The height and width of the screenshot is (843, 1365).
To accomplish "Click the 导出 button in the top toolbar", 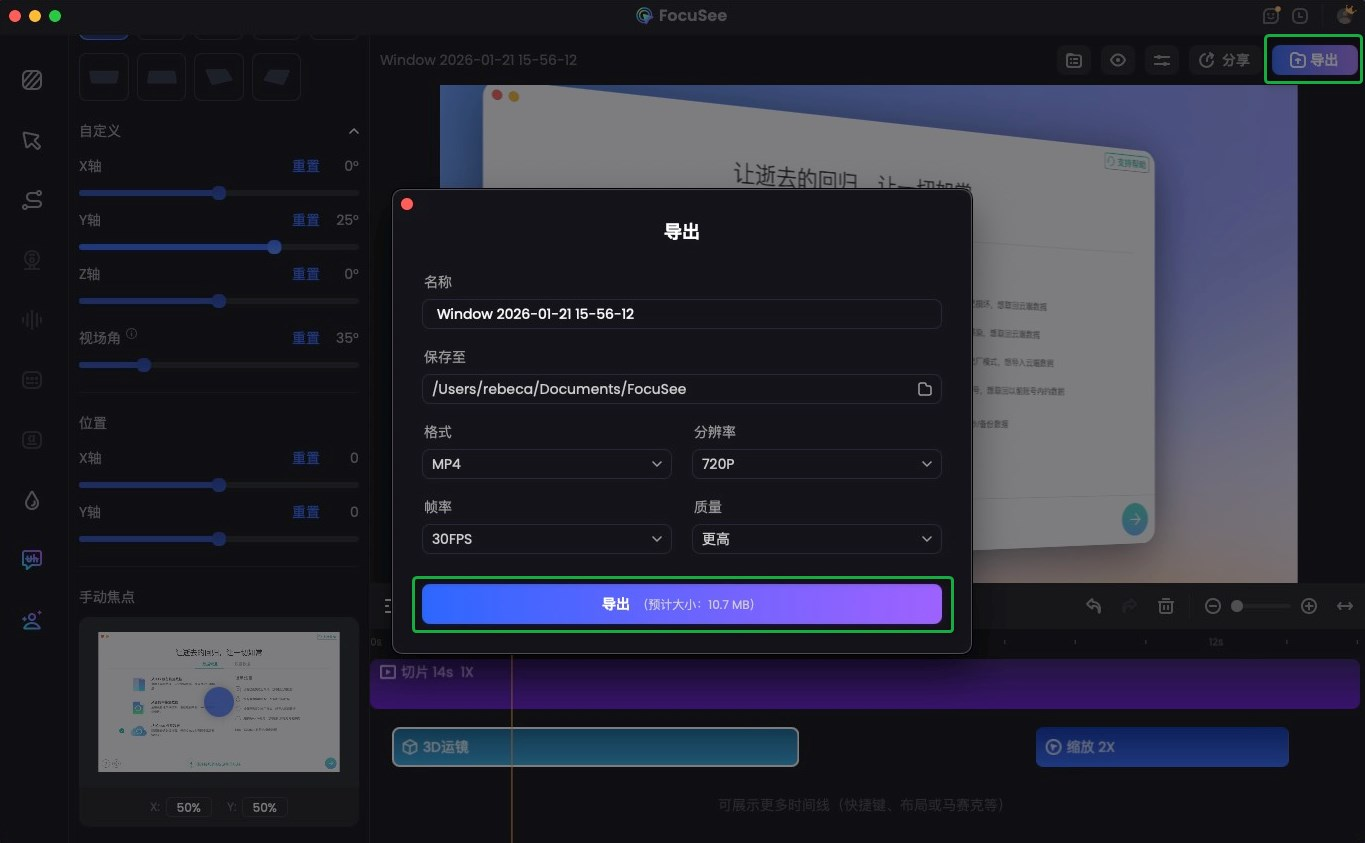I will point(1314,60).
